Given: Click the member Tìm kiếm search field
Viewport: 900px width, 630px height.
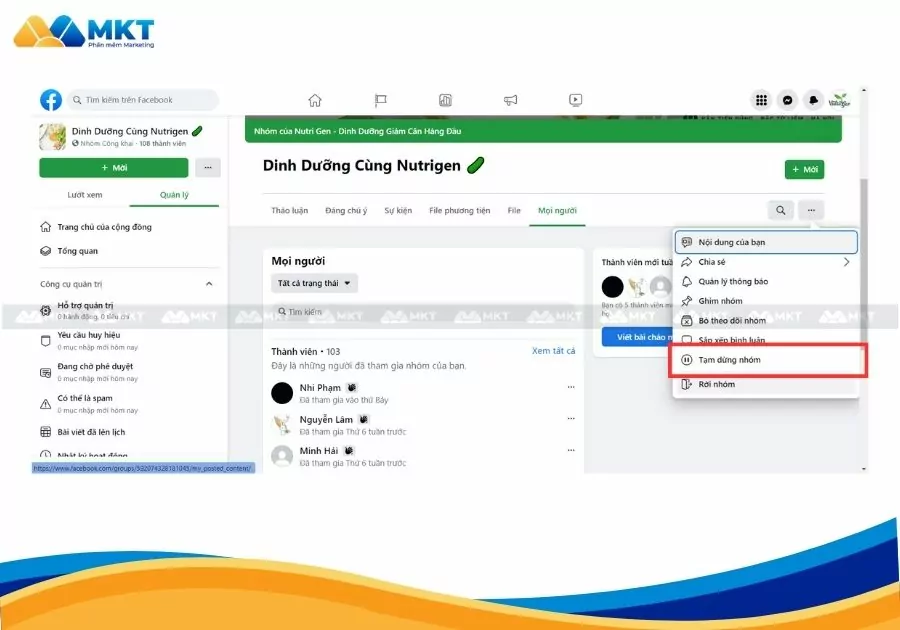Looking at the screenshot, I should coord(424,312).
